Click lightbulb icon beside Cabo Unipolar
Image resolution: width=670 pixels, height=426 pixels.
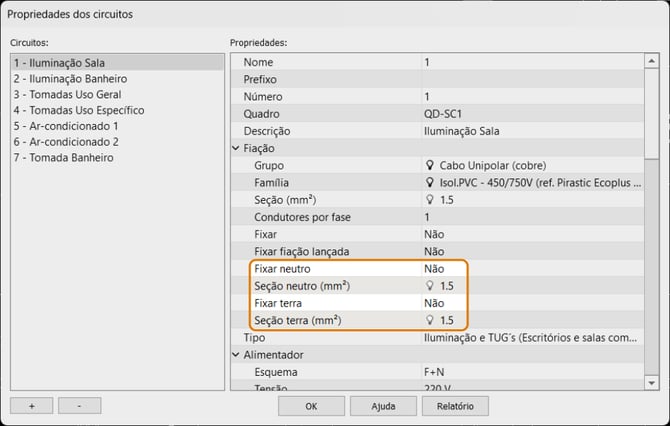430,165
